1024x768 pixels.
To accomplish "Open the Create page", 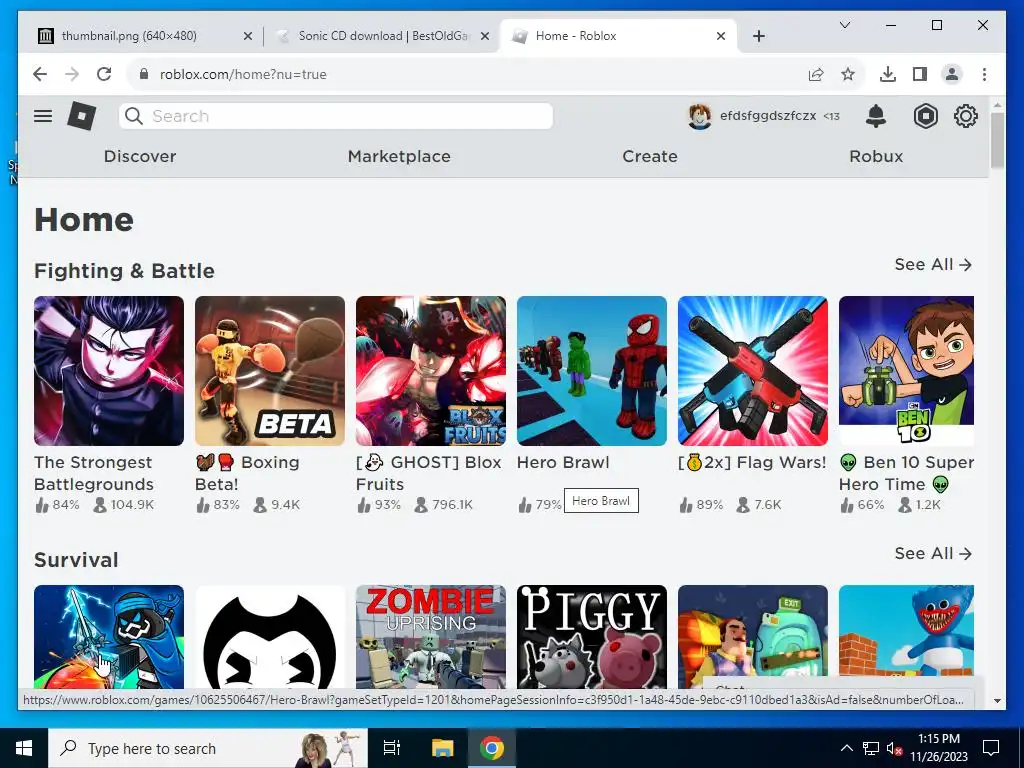I will [x=650, y=157].
